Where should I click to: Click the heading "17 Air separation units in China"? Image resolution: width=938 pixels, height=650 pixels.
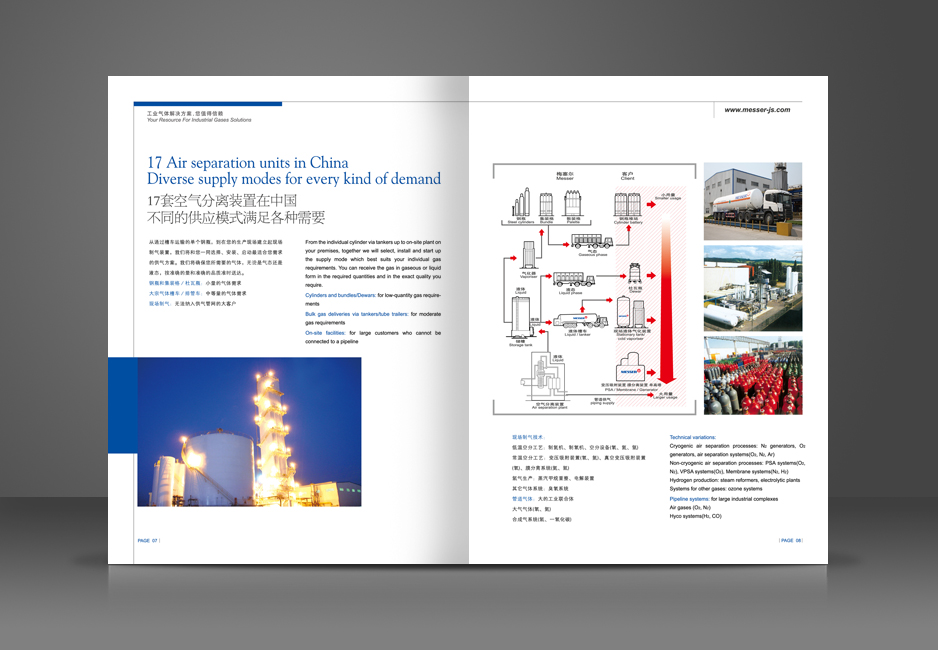(248, 163)
